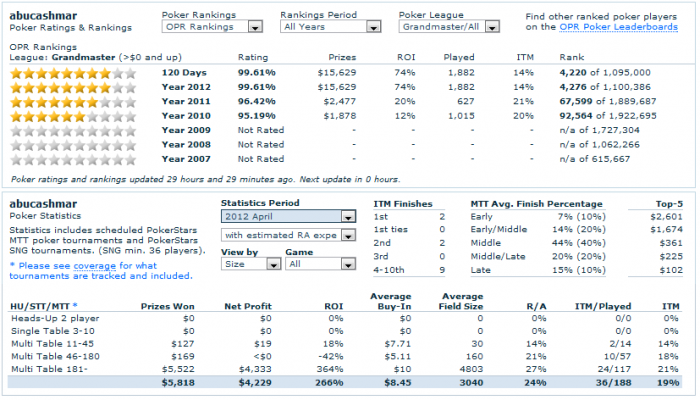Expand the Statistics Period 2012 April dropdown
The height and width of the screenshot is (400, 700).
pyautogui.click(x=288, y=216)
